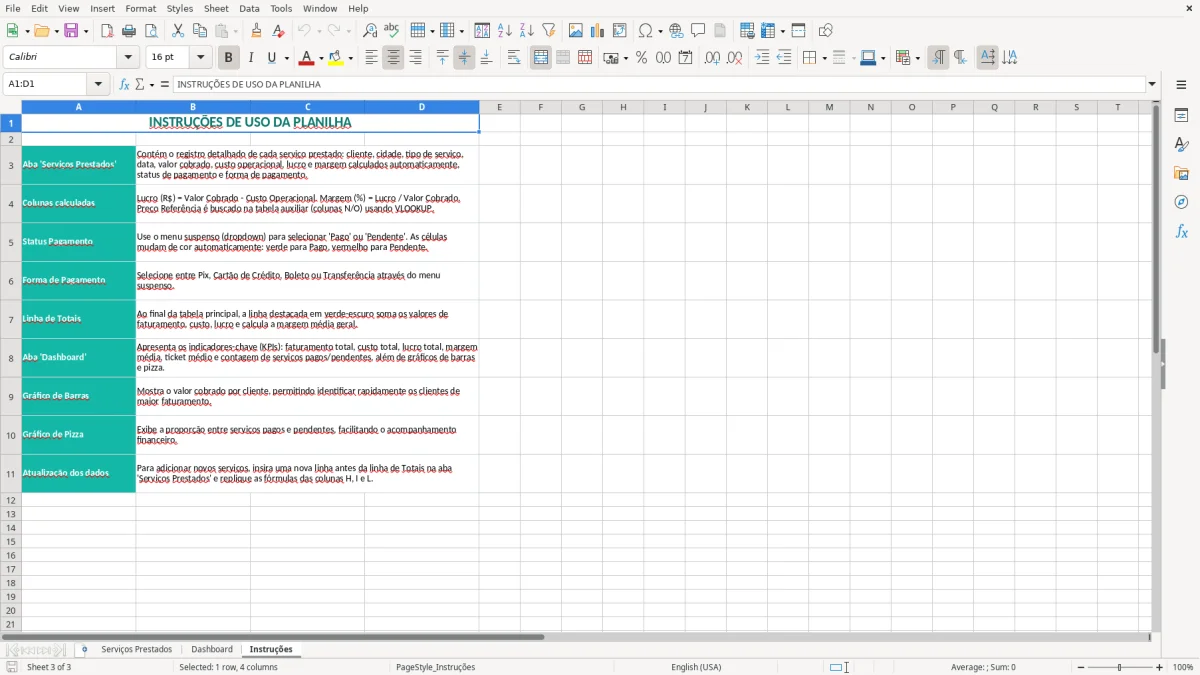Image resolution: width=1200 pixels, height=675 pixels.
Task: Apply the red font color
Action: click(306, 58)
